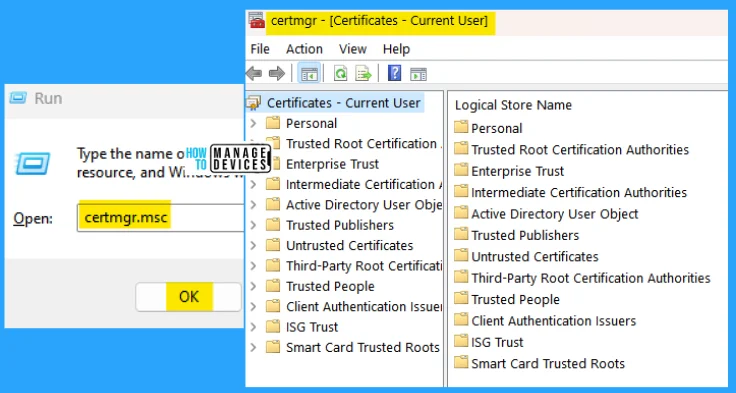This screenshot has height=393, width=736.
Task: Select Enterprise Trust in the left tree
Action: pyautogui.click(x=332, y=164)
